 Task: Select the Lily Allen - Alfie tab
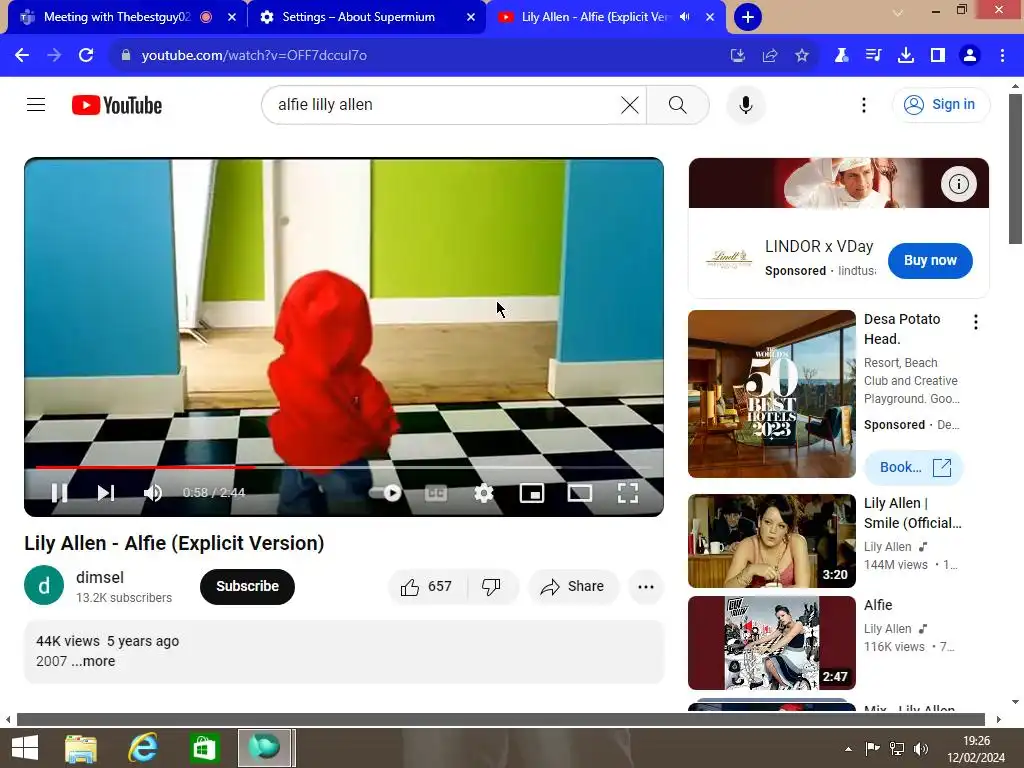(594, 17)
